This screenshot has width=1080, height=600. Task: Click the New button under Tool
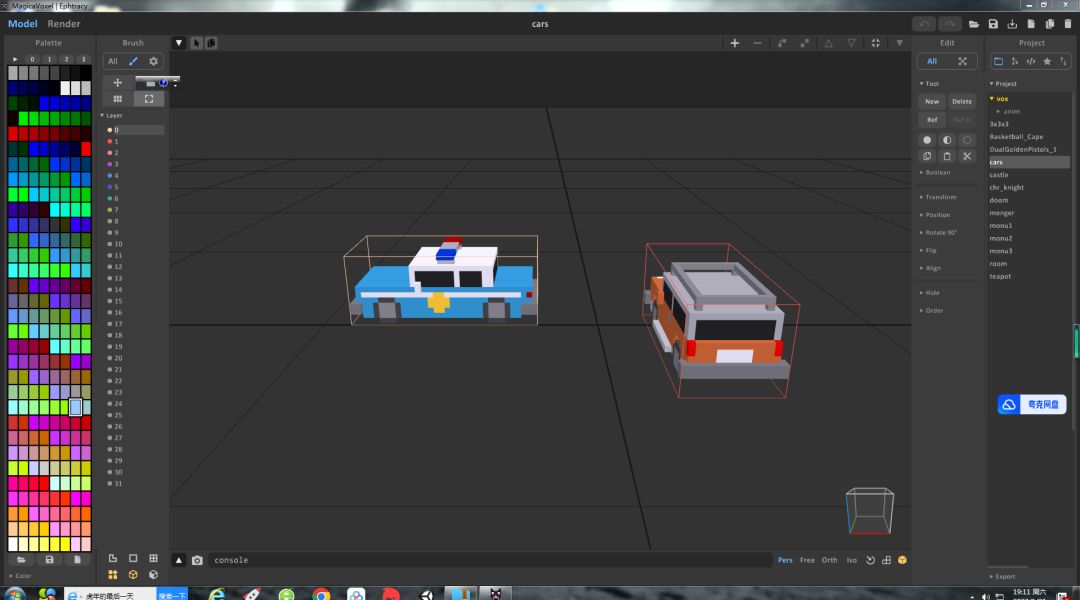[x=931, y=101]
